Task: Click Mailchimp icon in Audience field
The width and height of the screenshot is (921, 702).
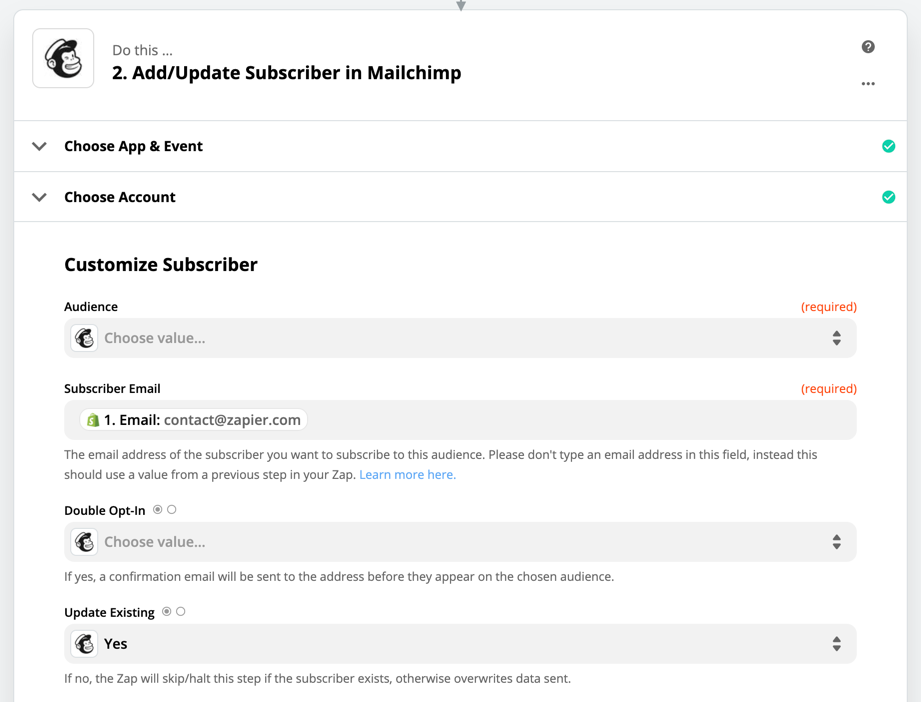Action: tap(85, 338)
